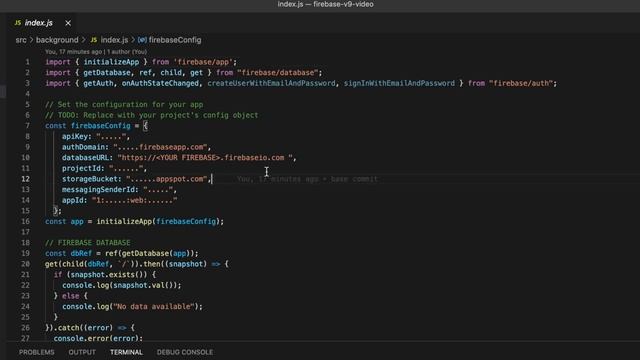Click the inline git blame 'base commit' annotation
The width and height of the screenshot is (640, 360).
coord(307,179)
